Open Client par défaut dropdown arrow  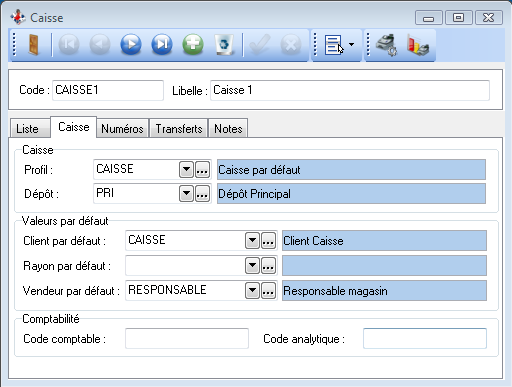[252, 241]
